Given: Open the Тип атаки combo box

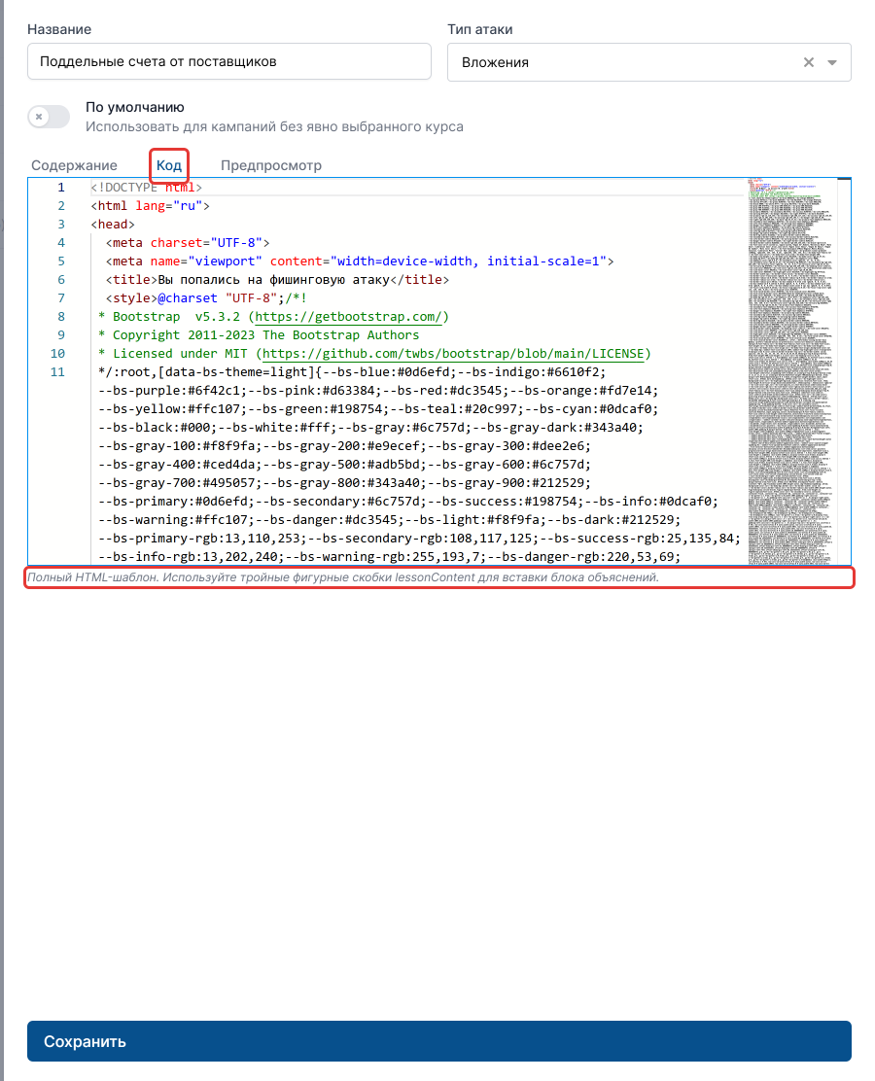Looking at the screenshot, I should pos(649,62).
